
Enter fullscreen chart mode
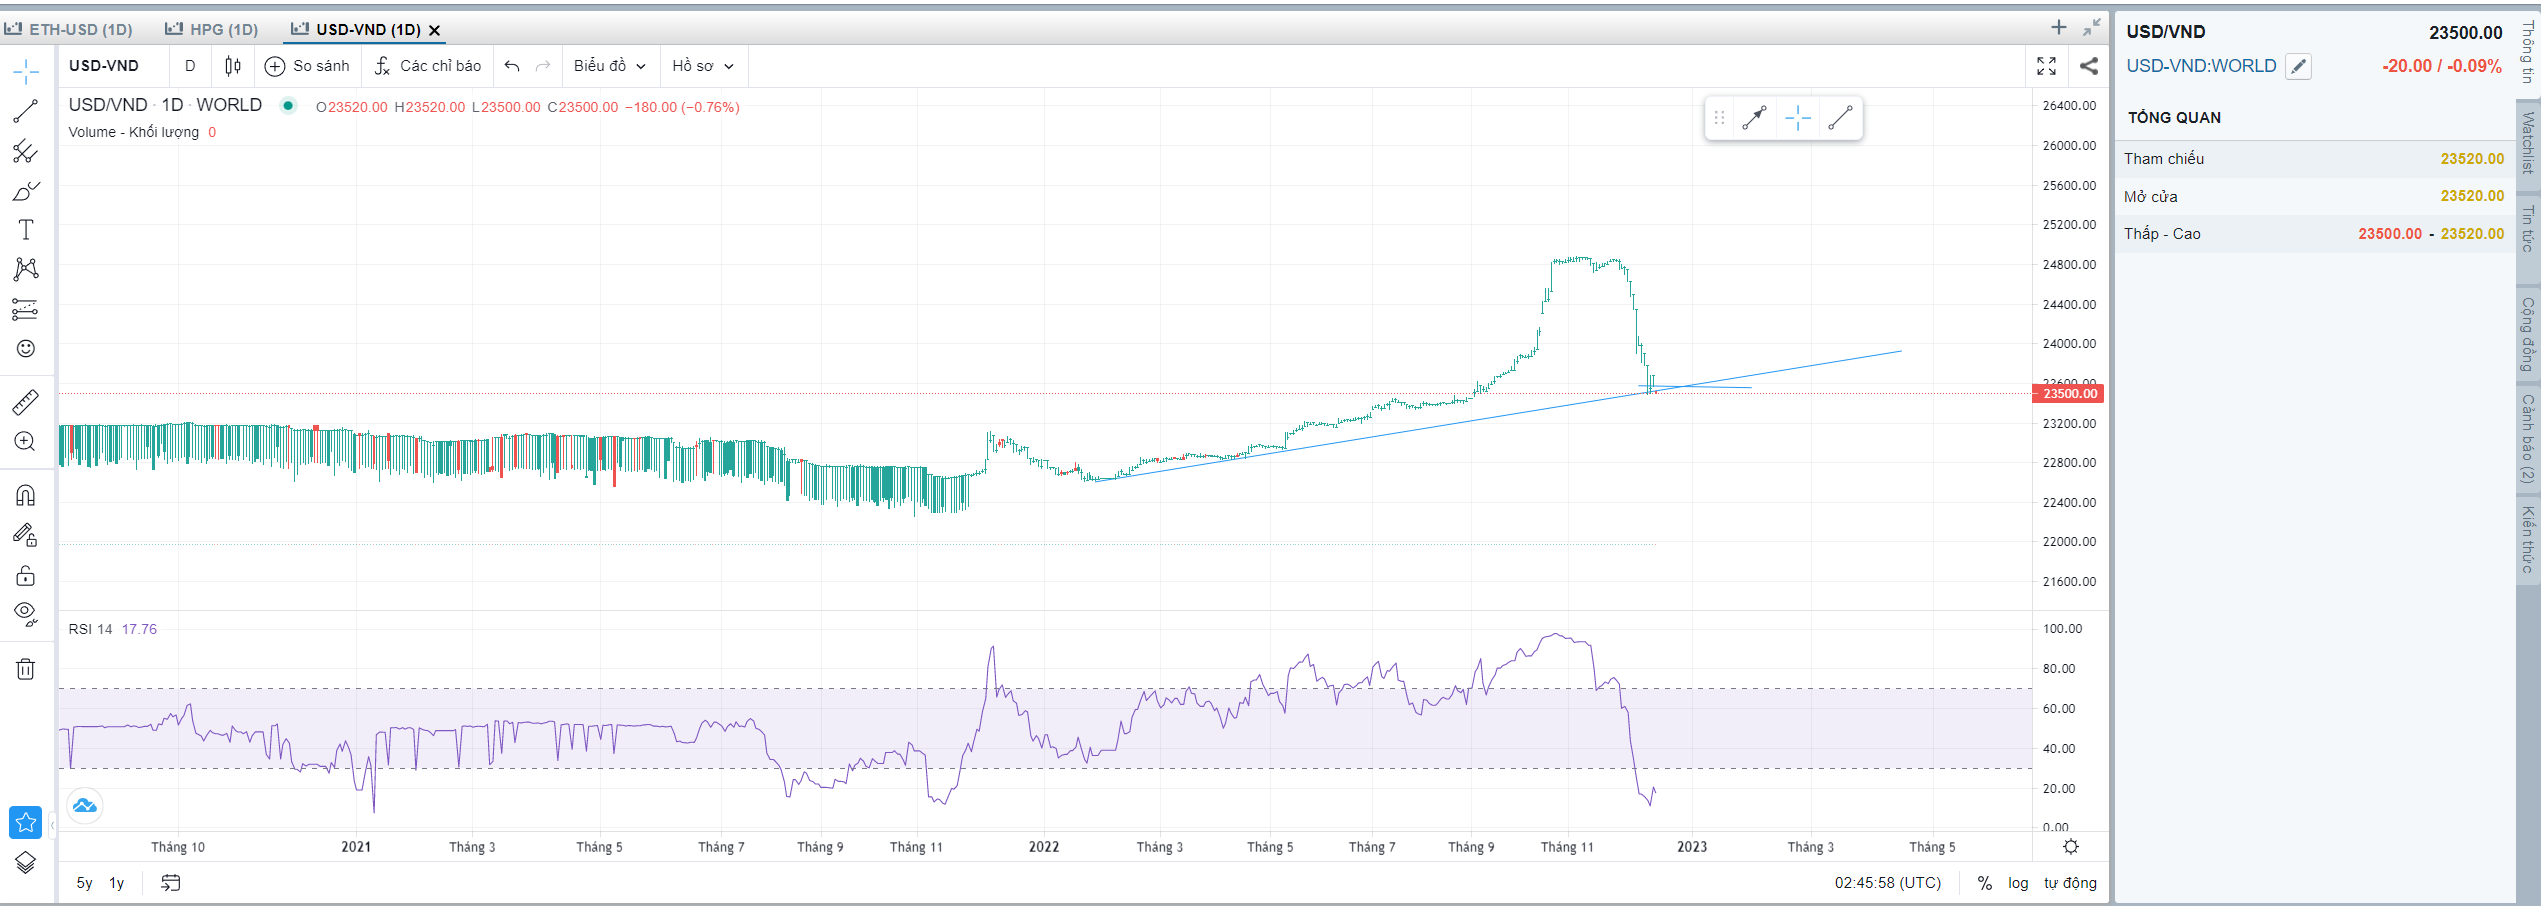(x=2047, y=66)
